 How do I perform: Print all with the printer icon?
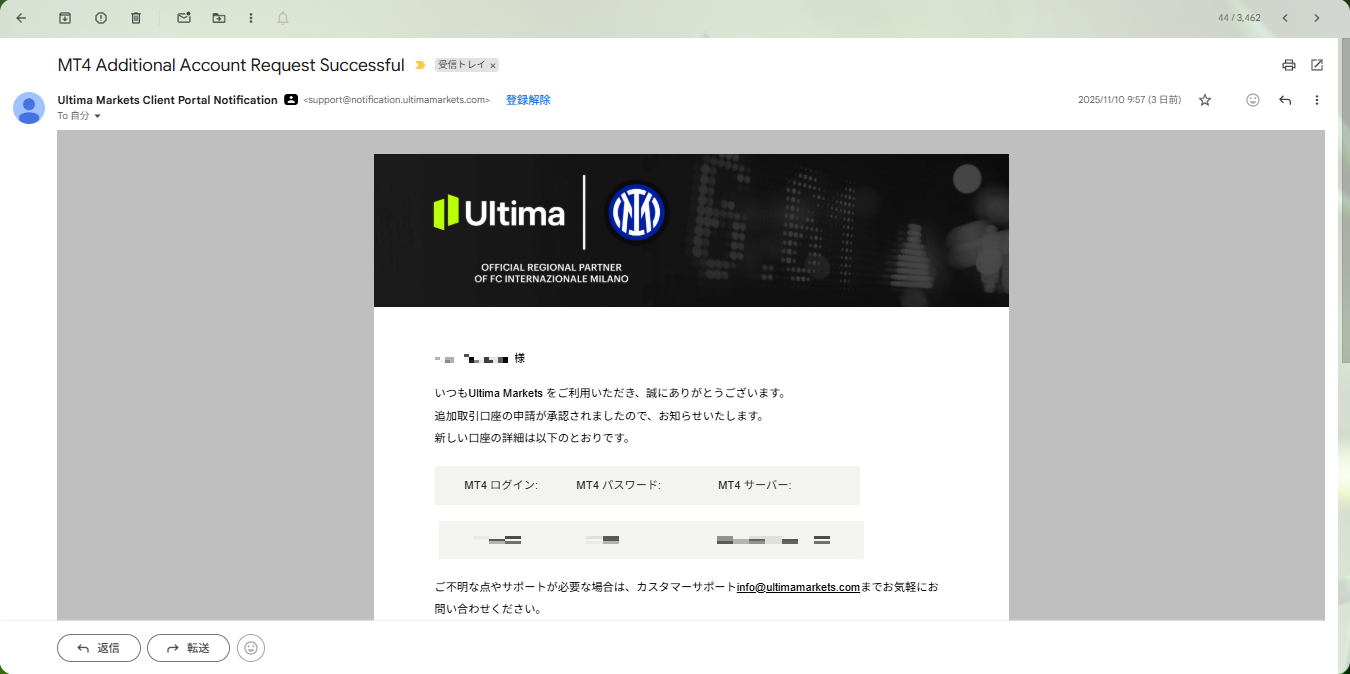1289,65
